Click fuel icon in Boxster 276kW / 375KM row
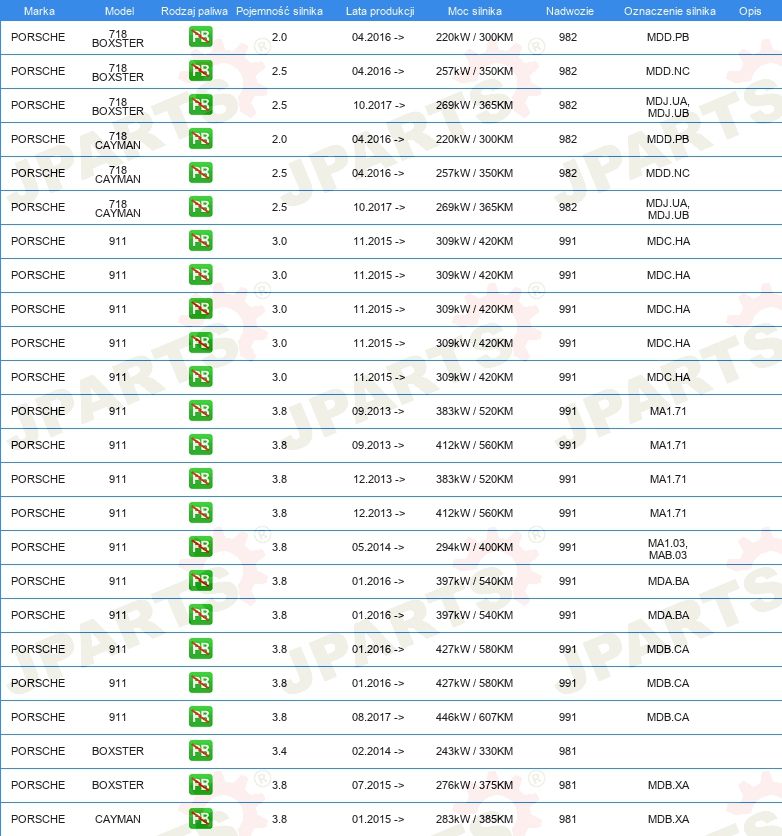This screenshot has width=782, height=836. click(200, 785)
